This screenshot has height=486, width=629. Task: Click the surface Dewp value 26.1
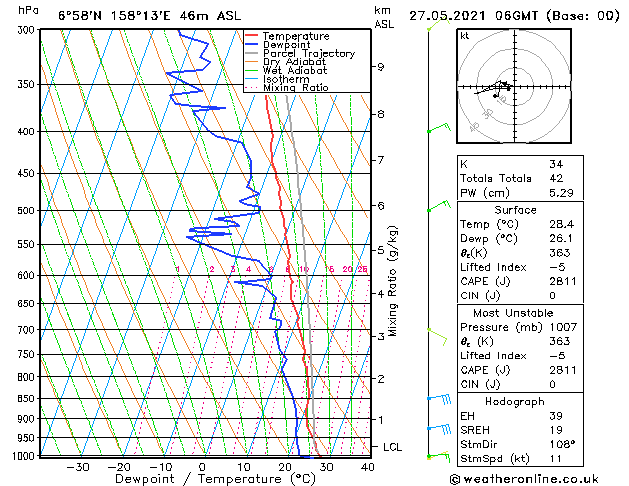click(x=561, y=239)
